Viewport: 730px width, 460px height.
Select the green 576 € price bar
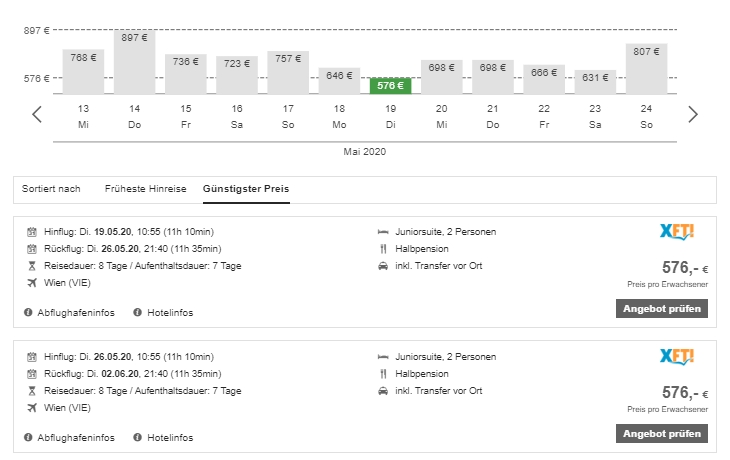390,86
